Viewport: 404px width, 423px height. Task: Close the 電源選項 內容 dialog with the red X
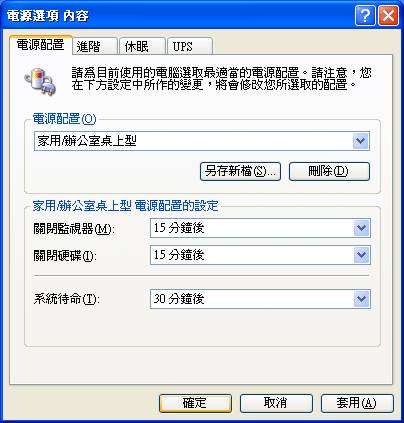coord(388,16)
